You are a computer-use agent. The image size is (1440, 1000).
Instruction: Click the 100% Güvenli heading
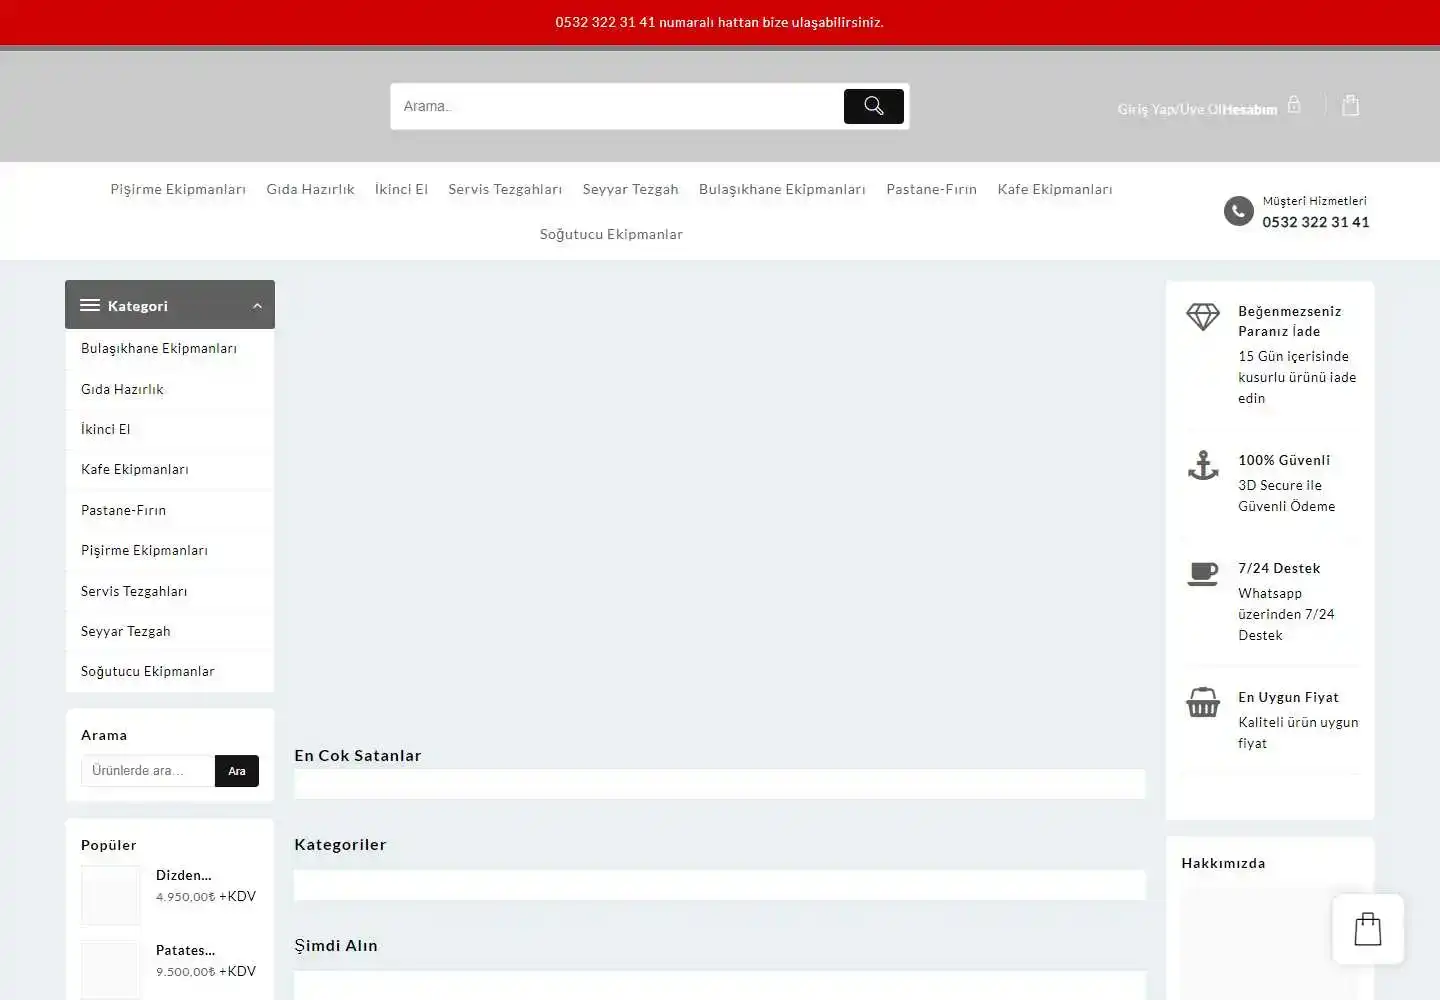pos(1284,460)
